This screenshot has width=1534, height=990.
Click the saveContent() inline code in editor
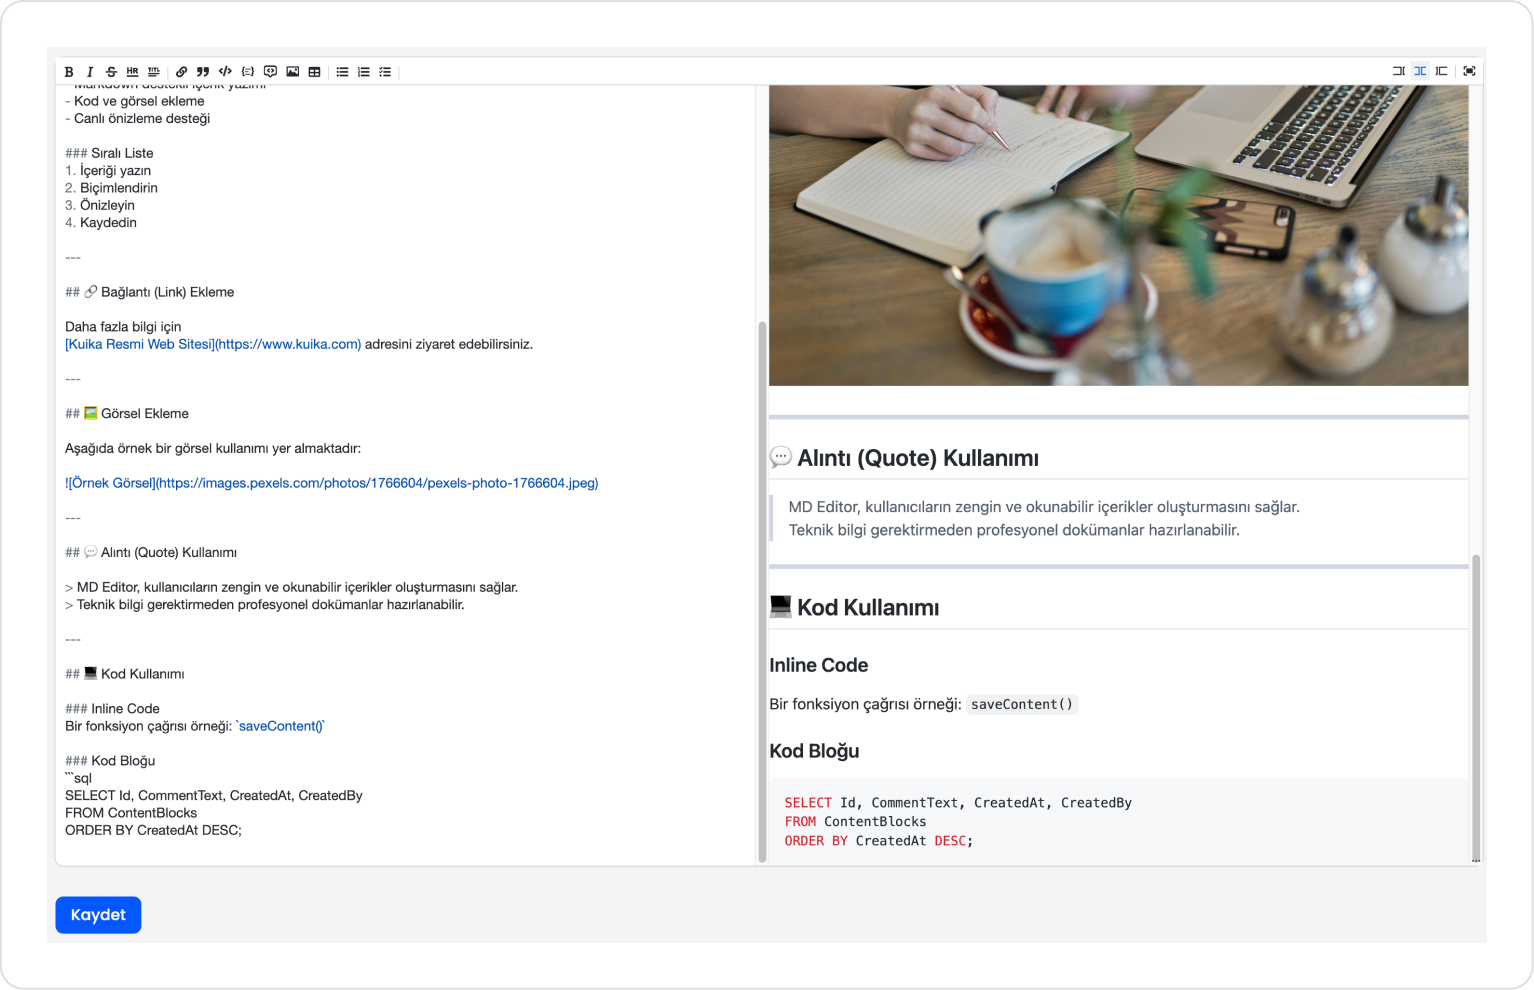pos(281,726)
